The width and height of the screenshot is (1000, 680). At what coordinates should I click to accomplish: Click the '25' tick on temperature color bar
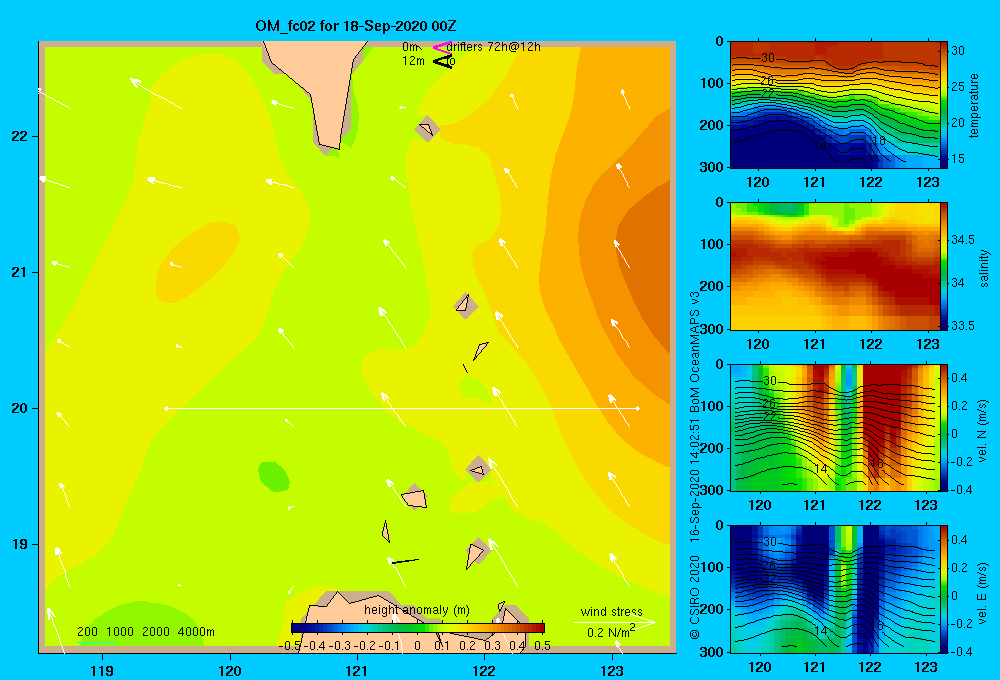click(x=958, y=87)
